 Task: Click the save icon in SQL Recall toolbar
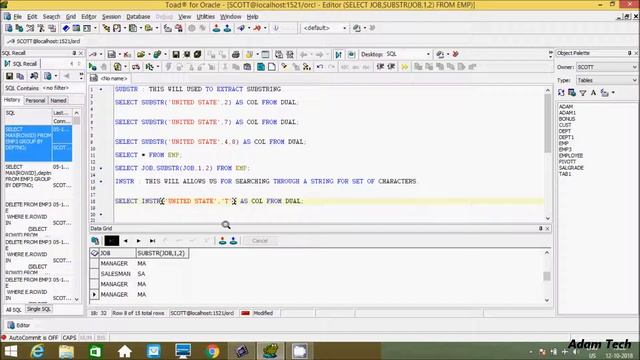point(9,76)
